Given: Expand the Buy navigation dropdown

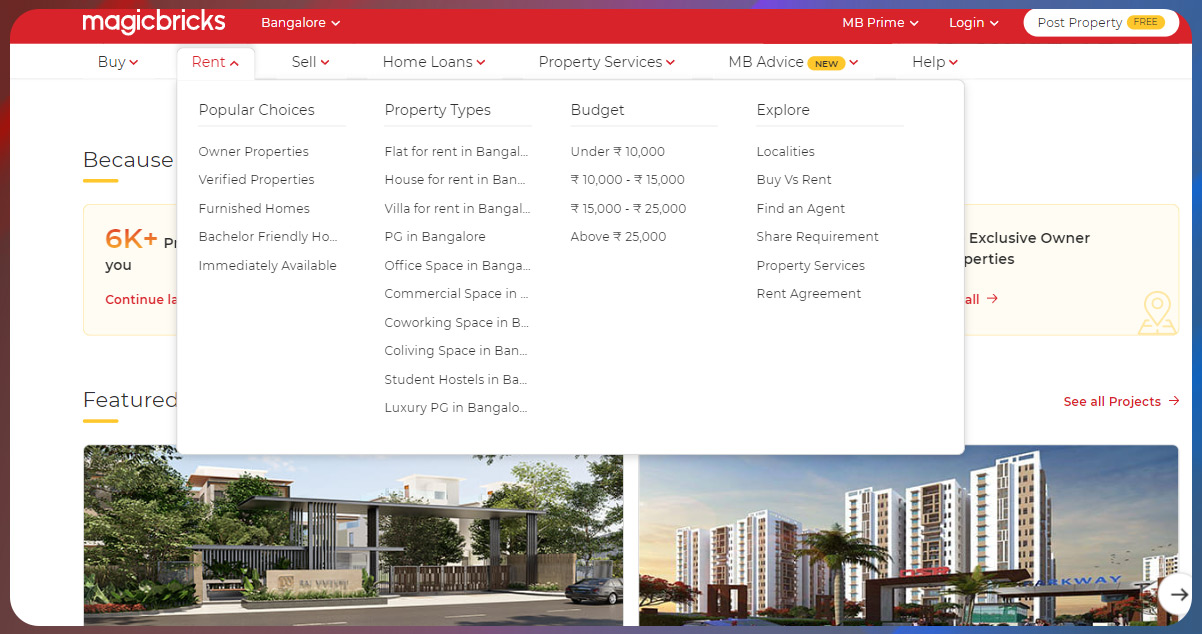Looking at the screenshot, I should [117, 61].
